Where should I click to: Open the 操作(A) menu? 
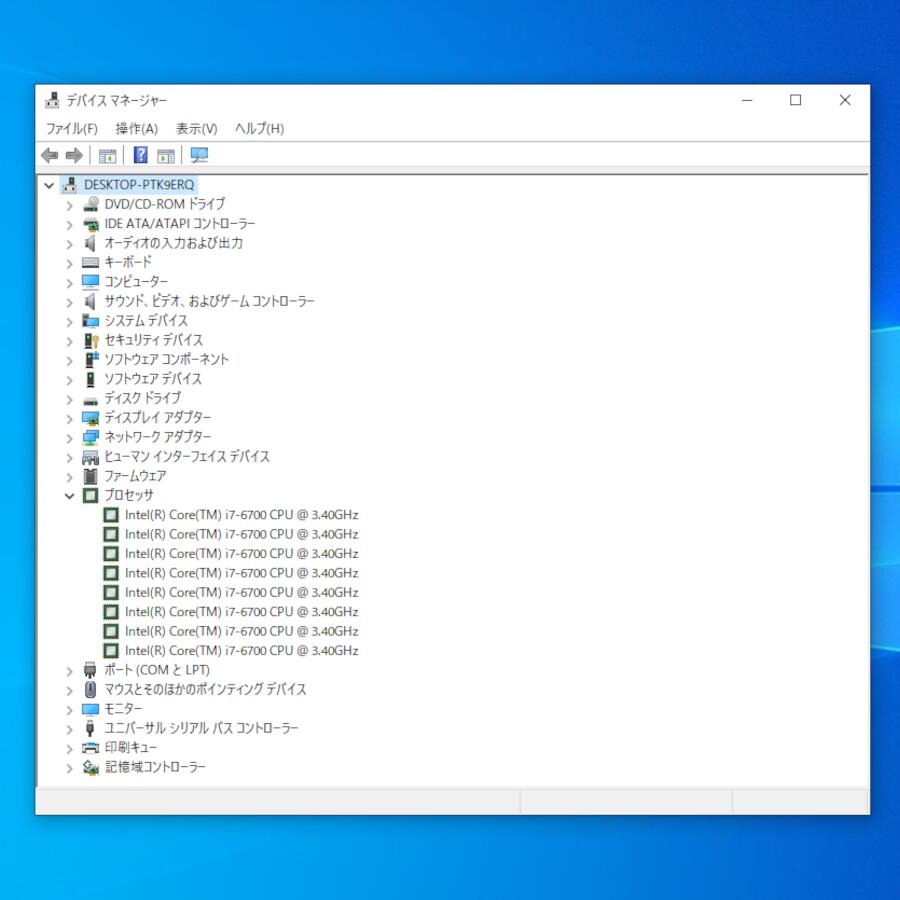tap(137, 129)
